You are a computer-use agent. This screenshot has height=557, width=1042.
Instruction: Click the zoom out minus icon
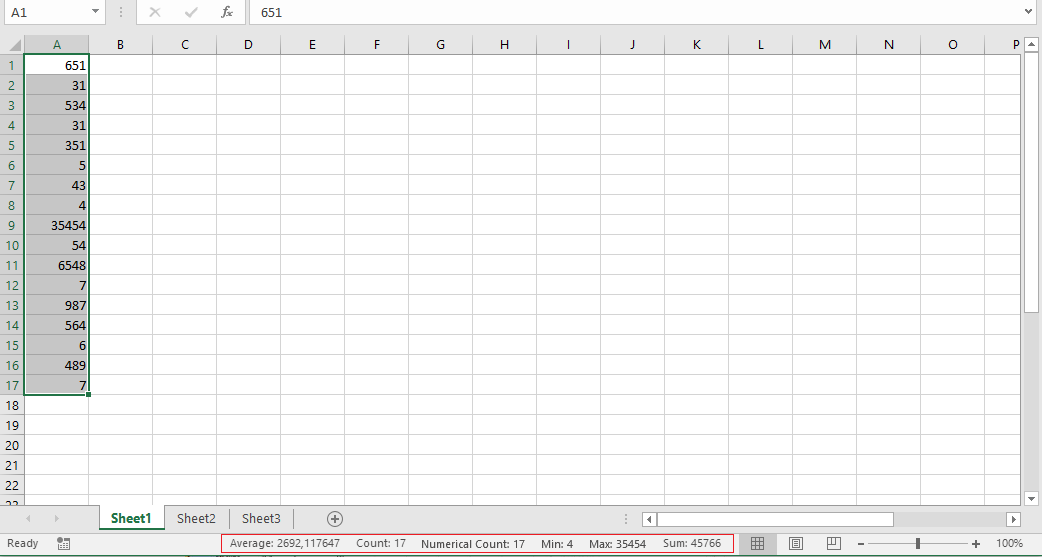(x=860, y=543)
